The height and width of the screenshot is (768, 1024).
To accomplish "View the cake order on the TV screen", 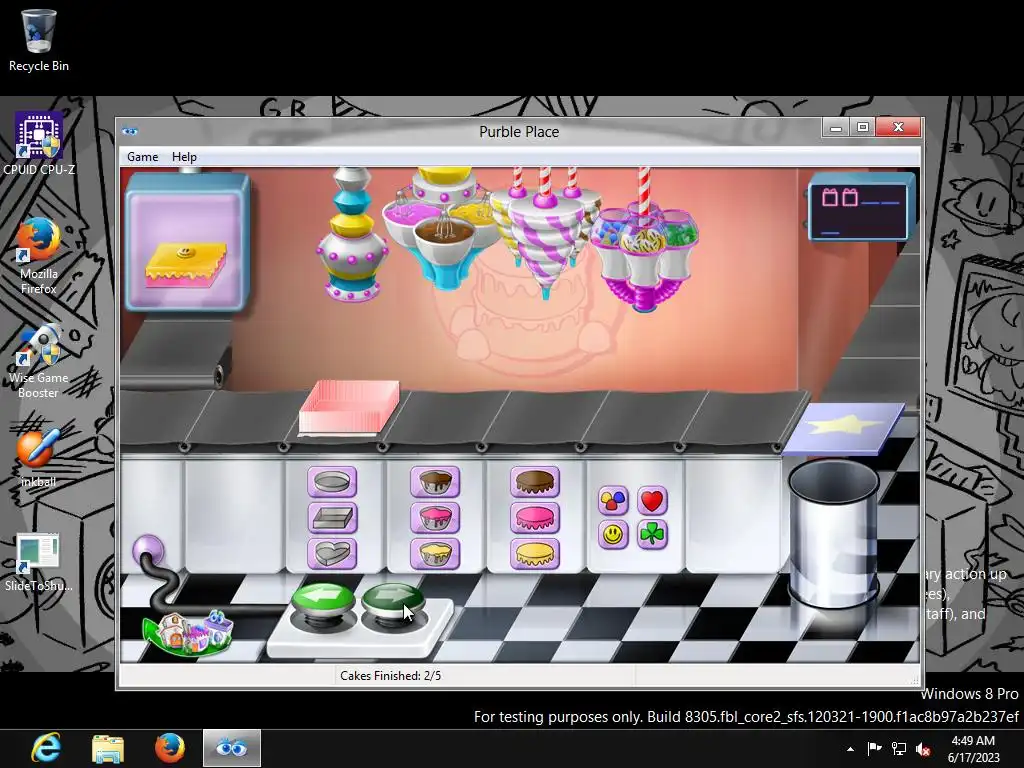I will [187, 243].
